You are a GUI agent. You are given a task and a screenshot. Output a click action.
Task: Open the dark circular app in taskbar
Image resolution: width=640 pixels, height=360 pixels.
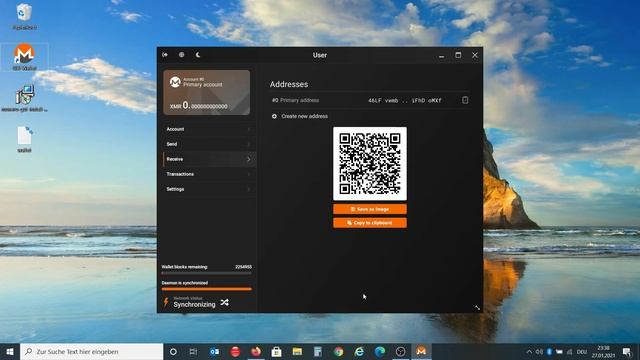click(x=400, y=351)
